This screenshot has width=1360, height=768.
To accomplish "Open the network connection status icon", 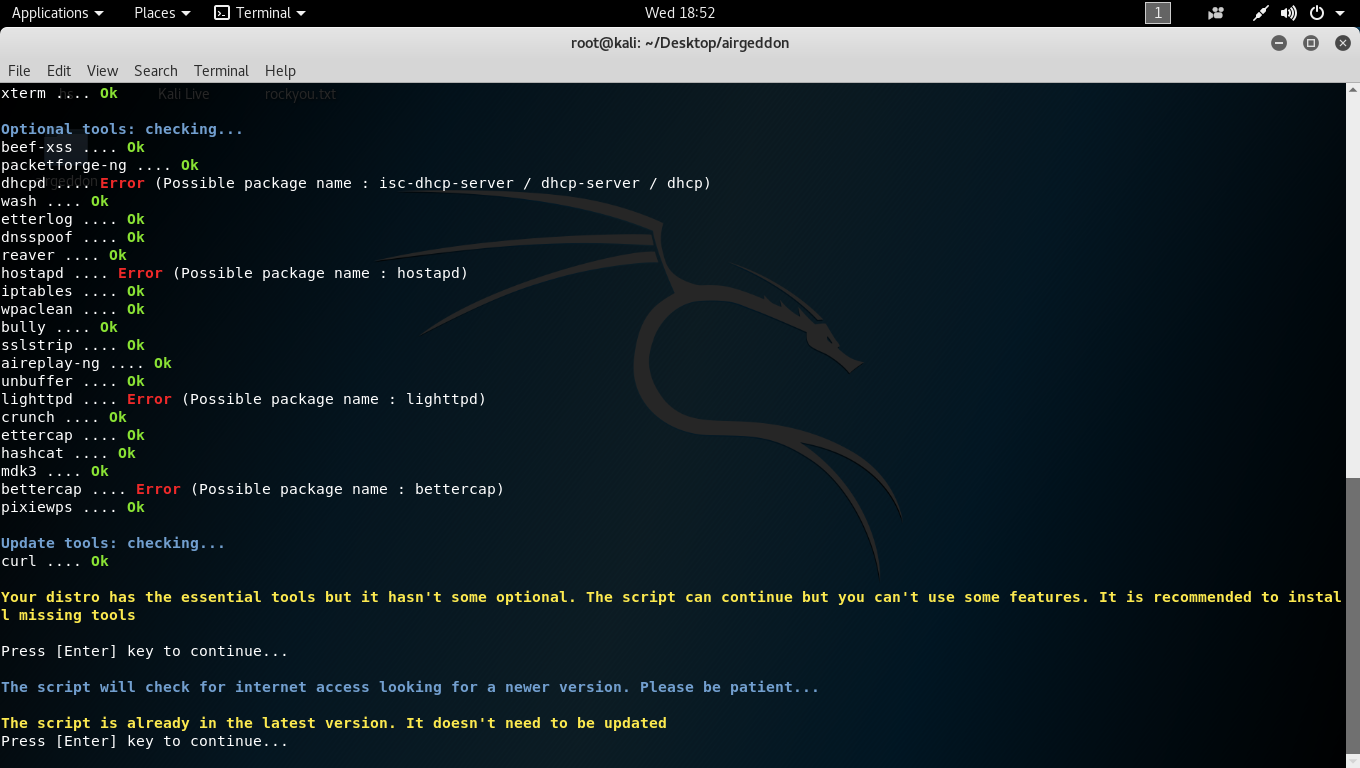I will (x=1261, y=13).
